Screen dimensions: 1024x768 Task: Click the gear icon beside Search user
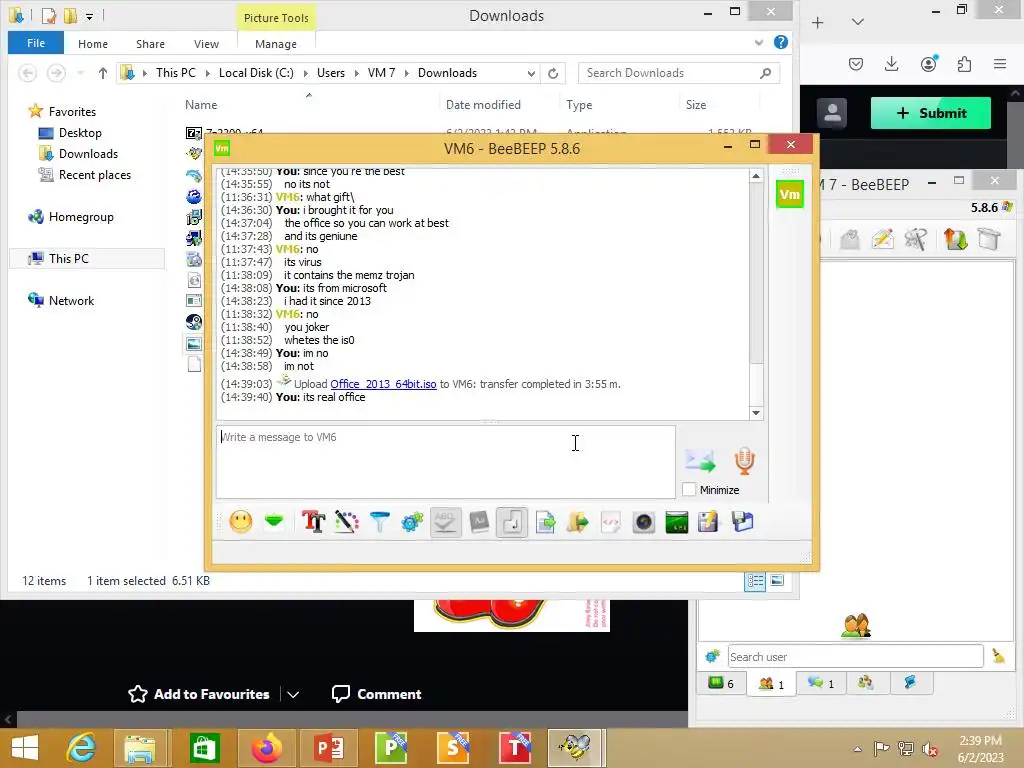tap(712, 656)
